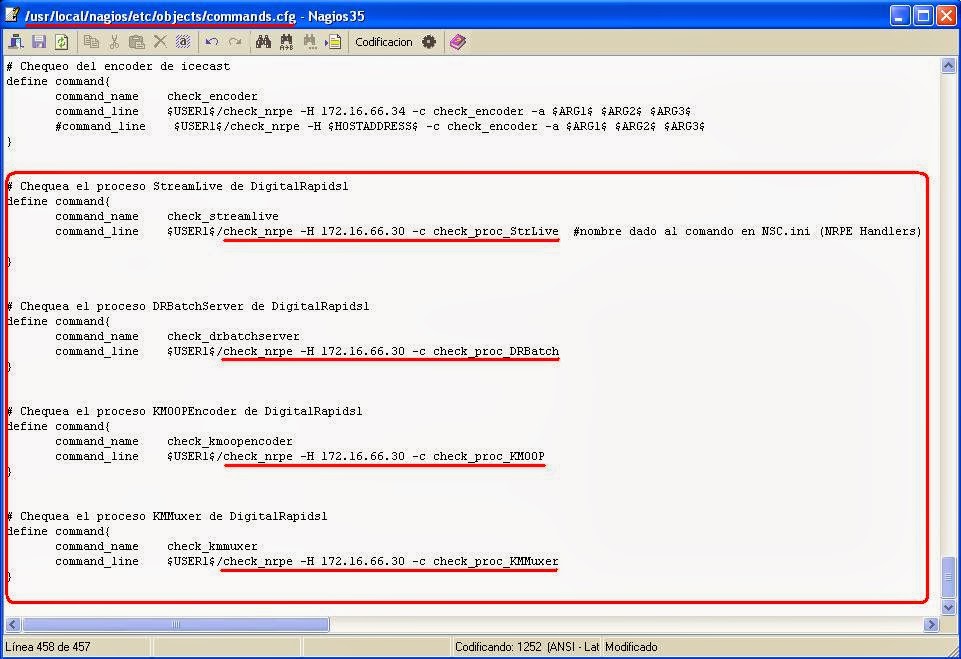The image size is (961, 659).
Task: Open a file using the toolbar icon
Action: 16,42
